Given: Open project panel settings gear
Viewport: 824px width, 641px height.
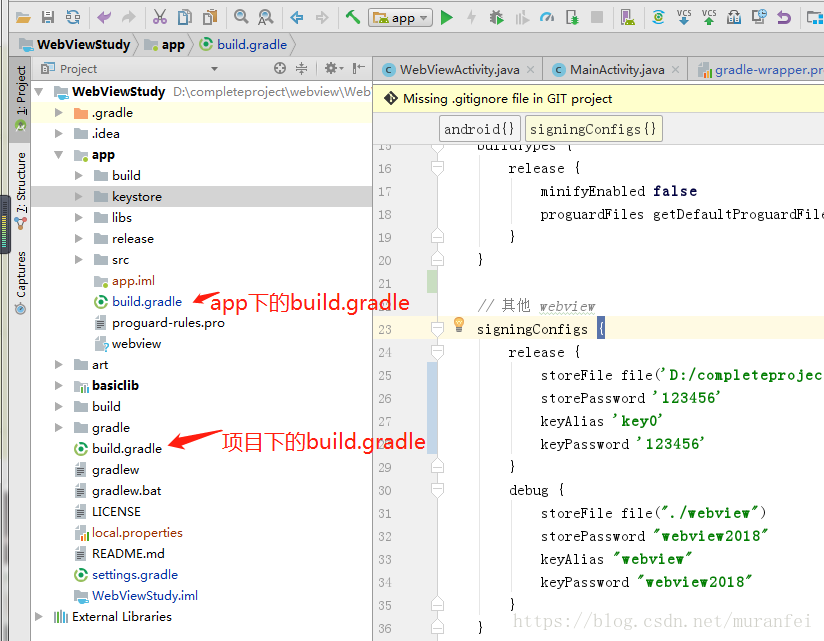Looking at the screenshot, I should click(331, 68).
